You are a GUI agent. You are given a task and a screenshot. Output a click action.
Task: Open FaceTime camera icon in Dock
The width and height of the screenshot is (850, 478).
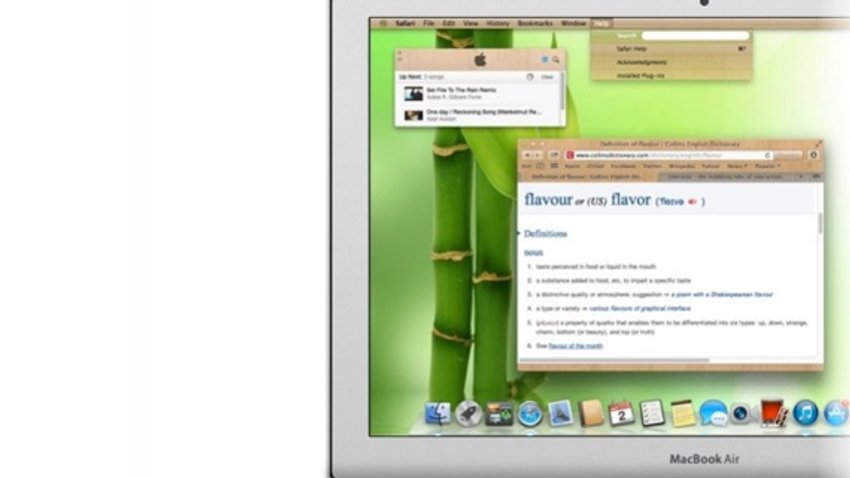coord(742,414)
